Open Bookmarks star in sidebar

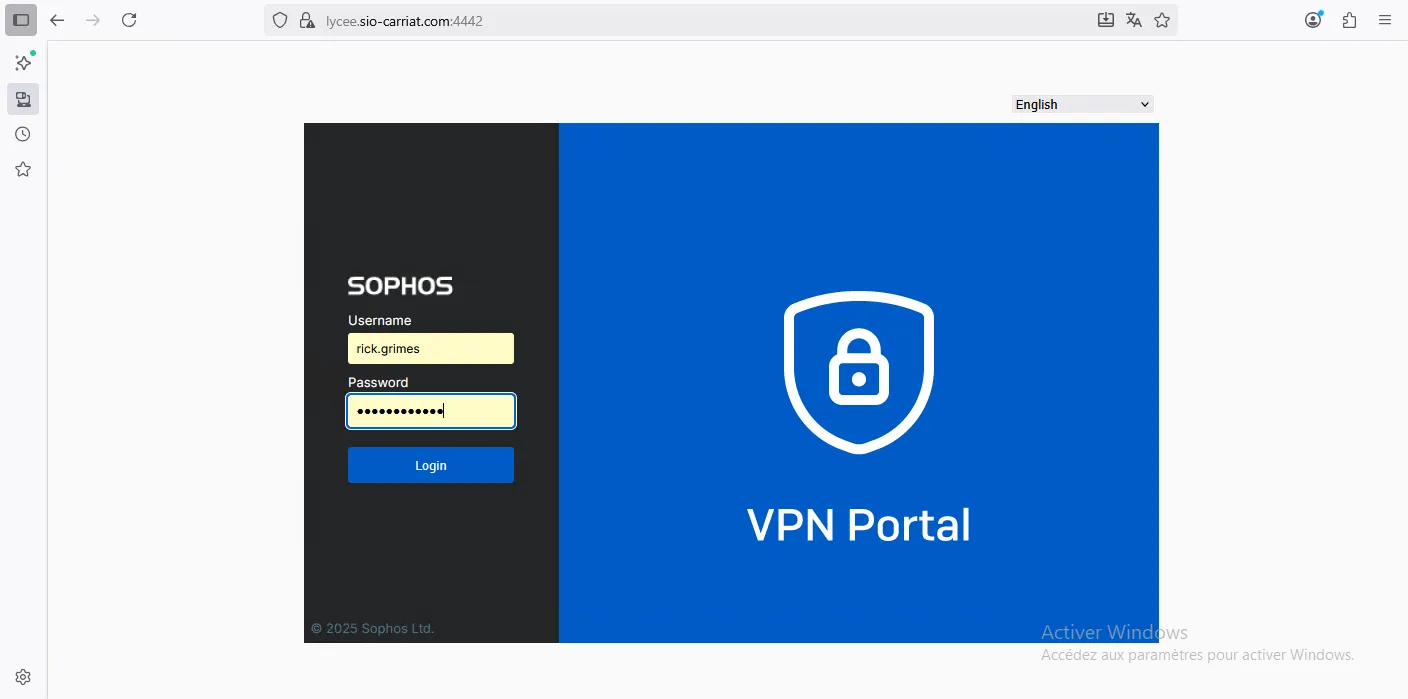pos(23,170)
